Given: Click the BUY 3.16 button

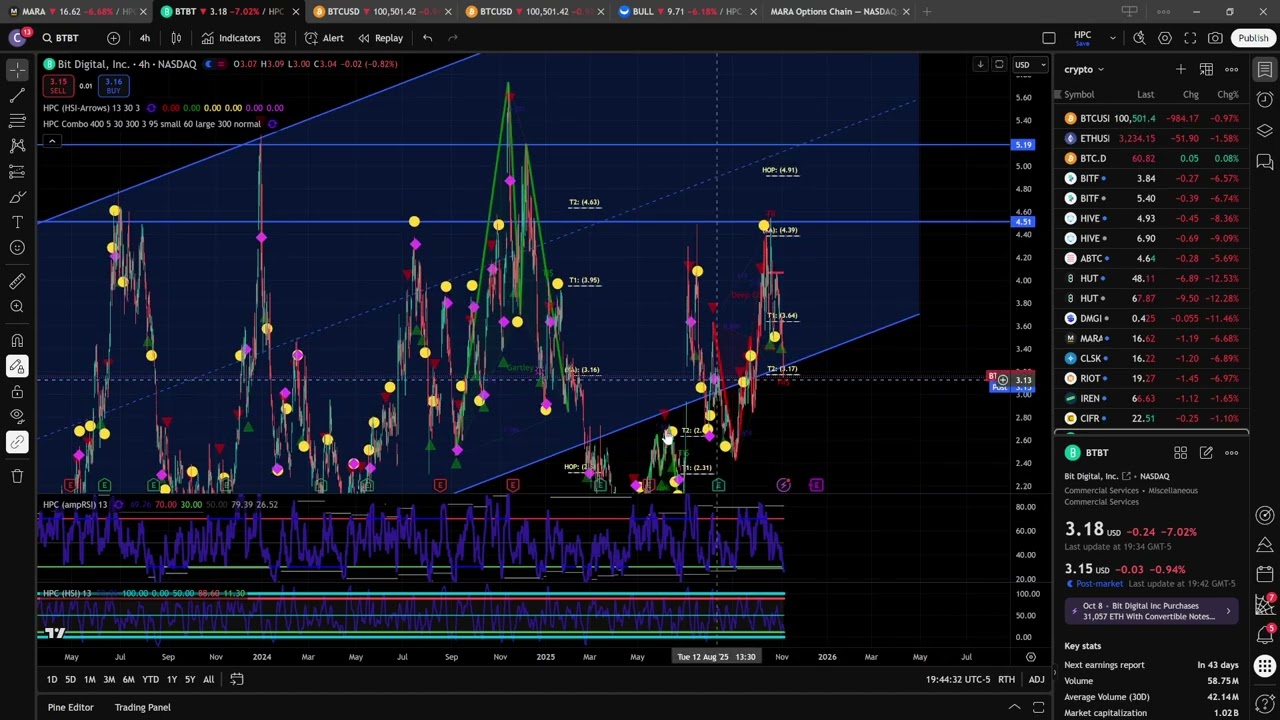Looking at the screenshot, I should [113, 86].
